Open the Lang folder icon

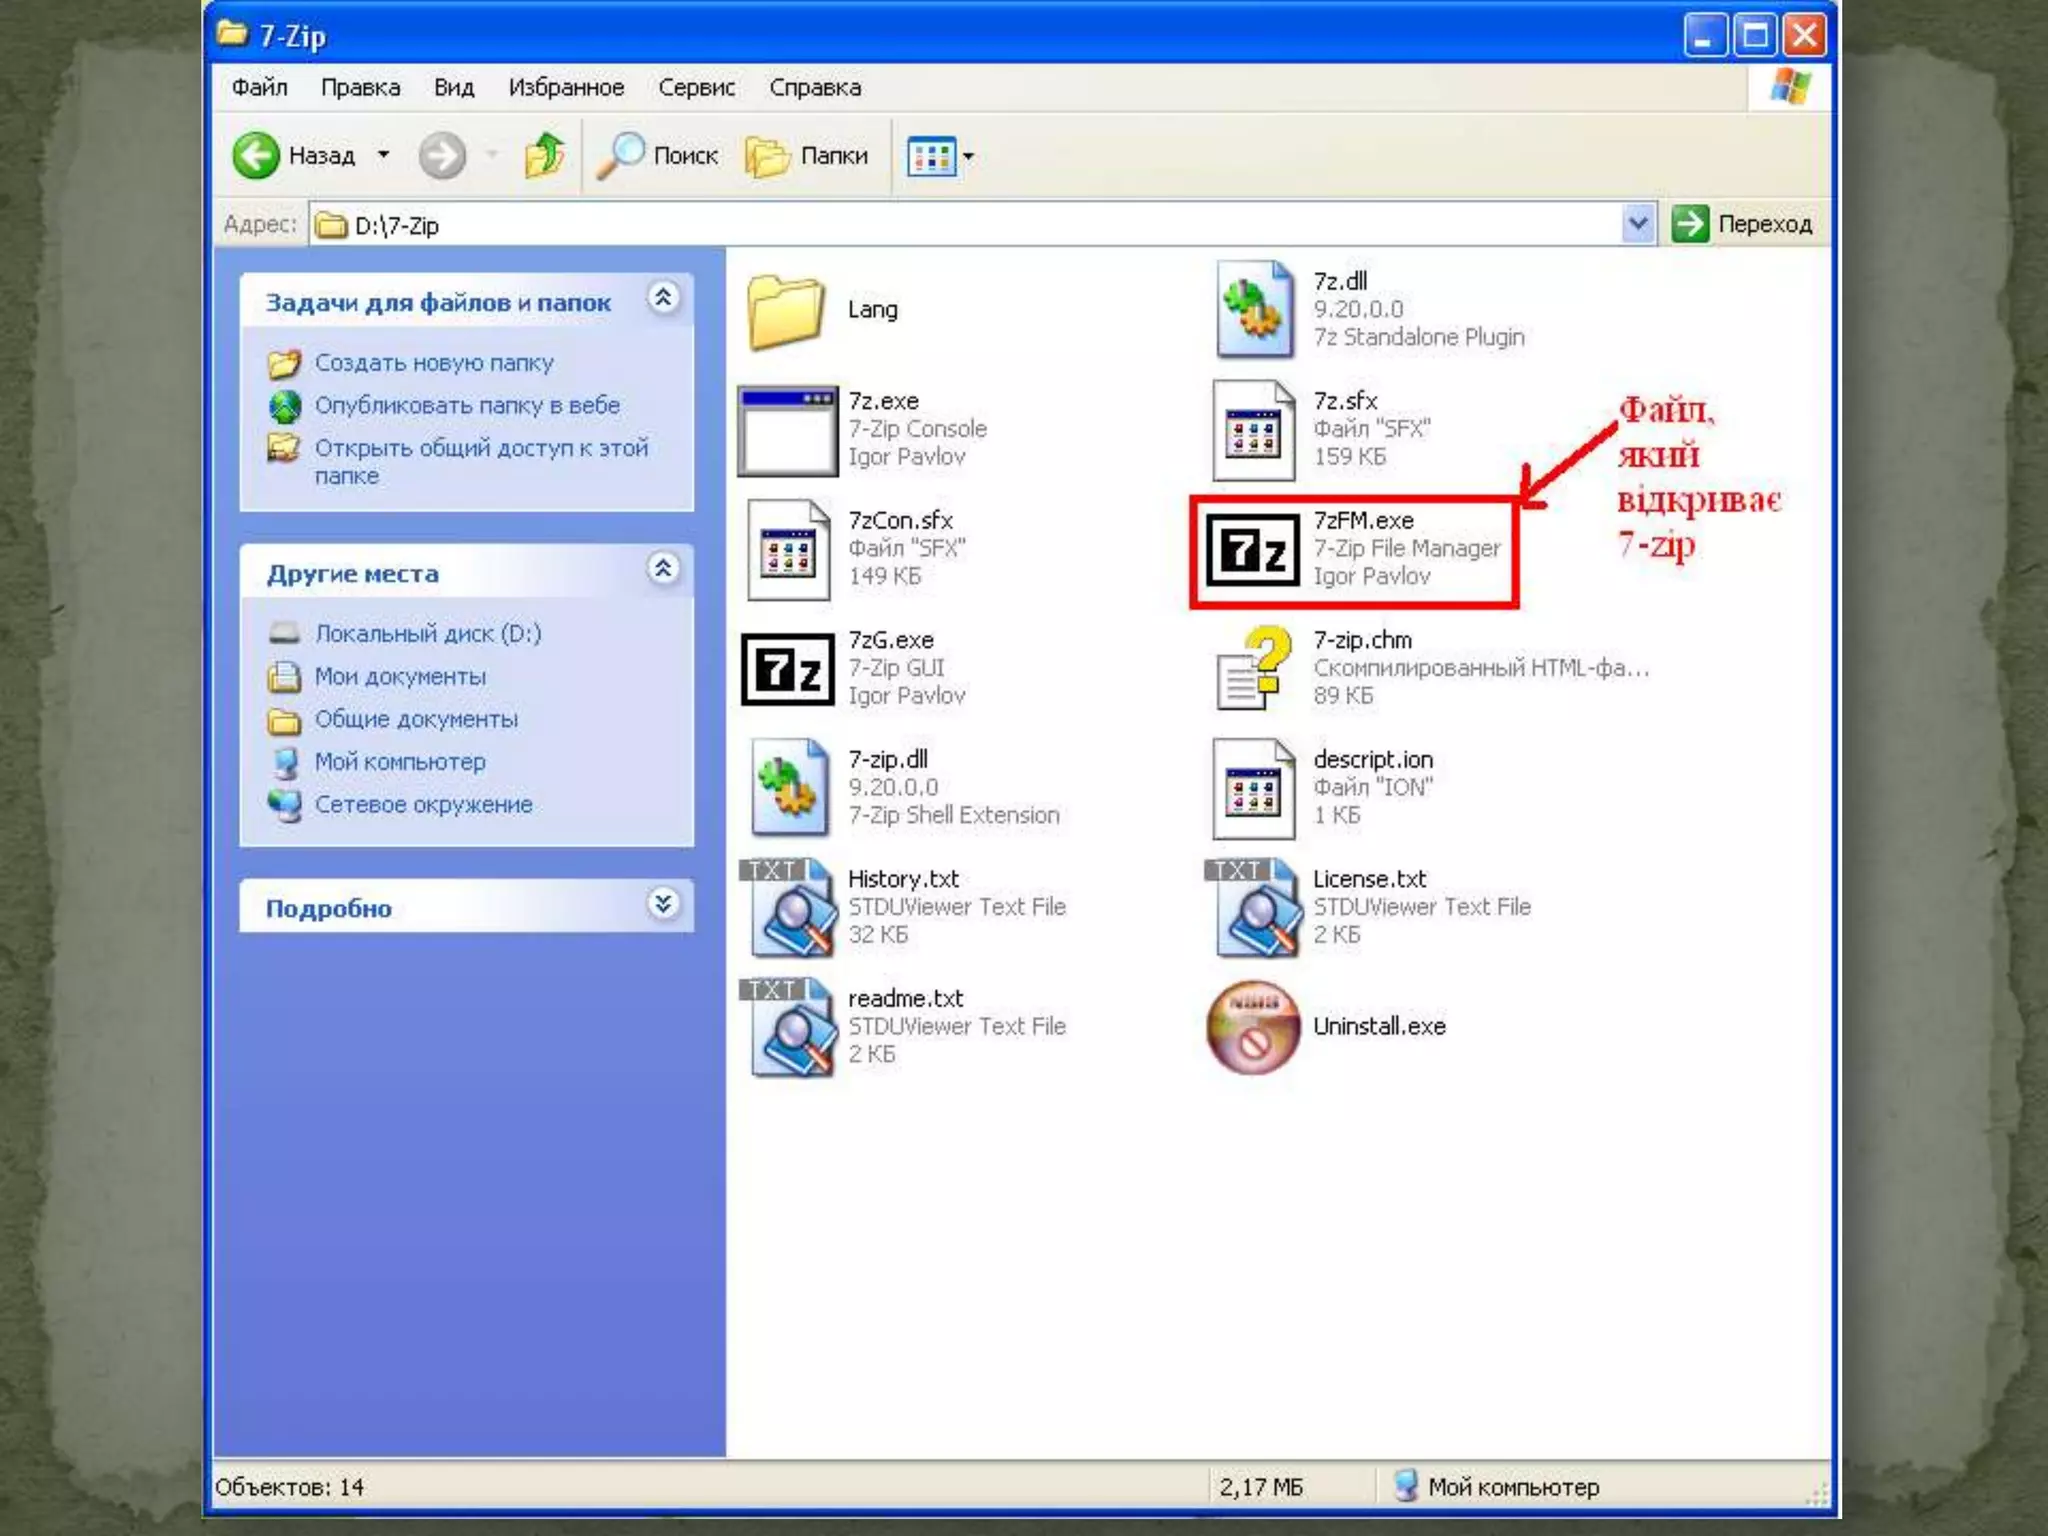pos(786,311)
